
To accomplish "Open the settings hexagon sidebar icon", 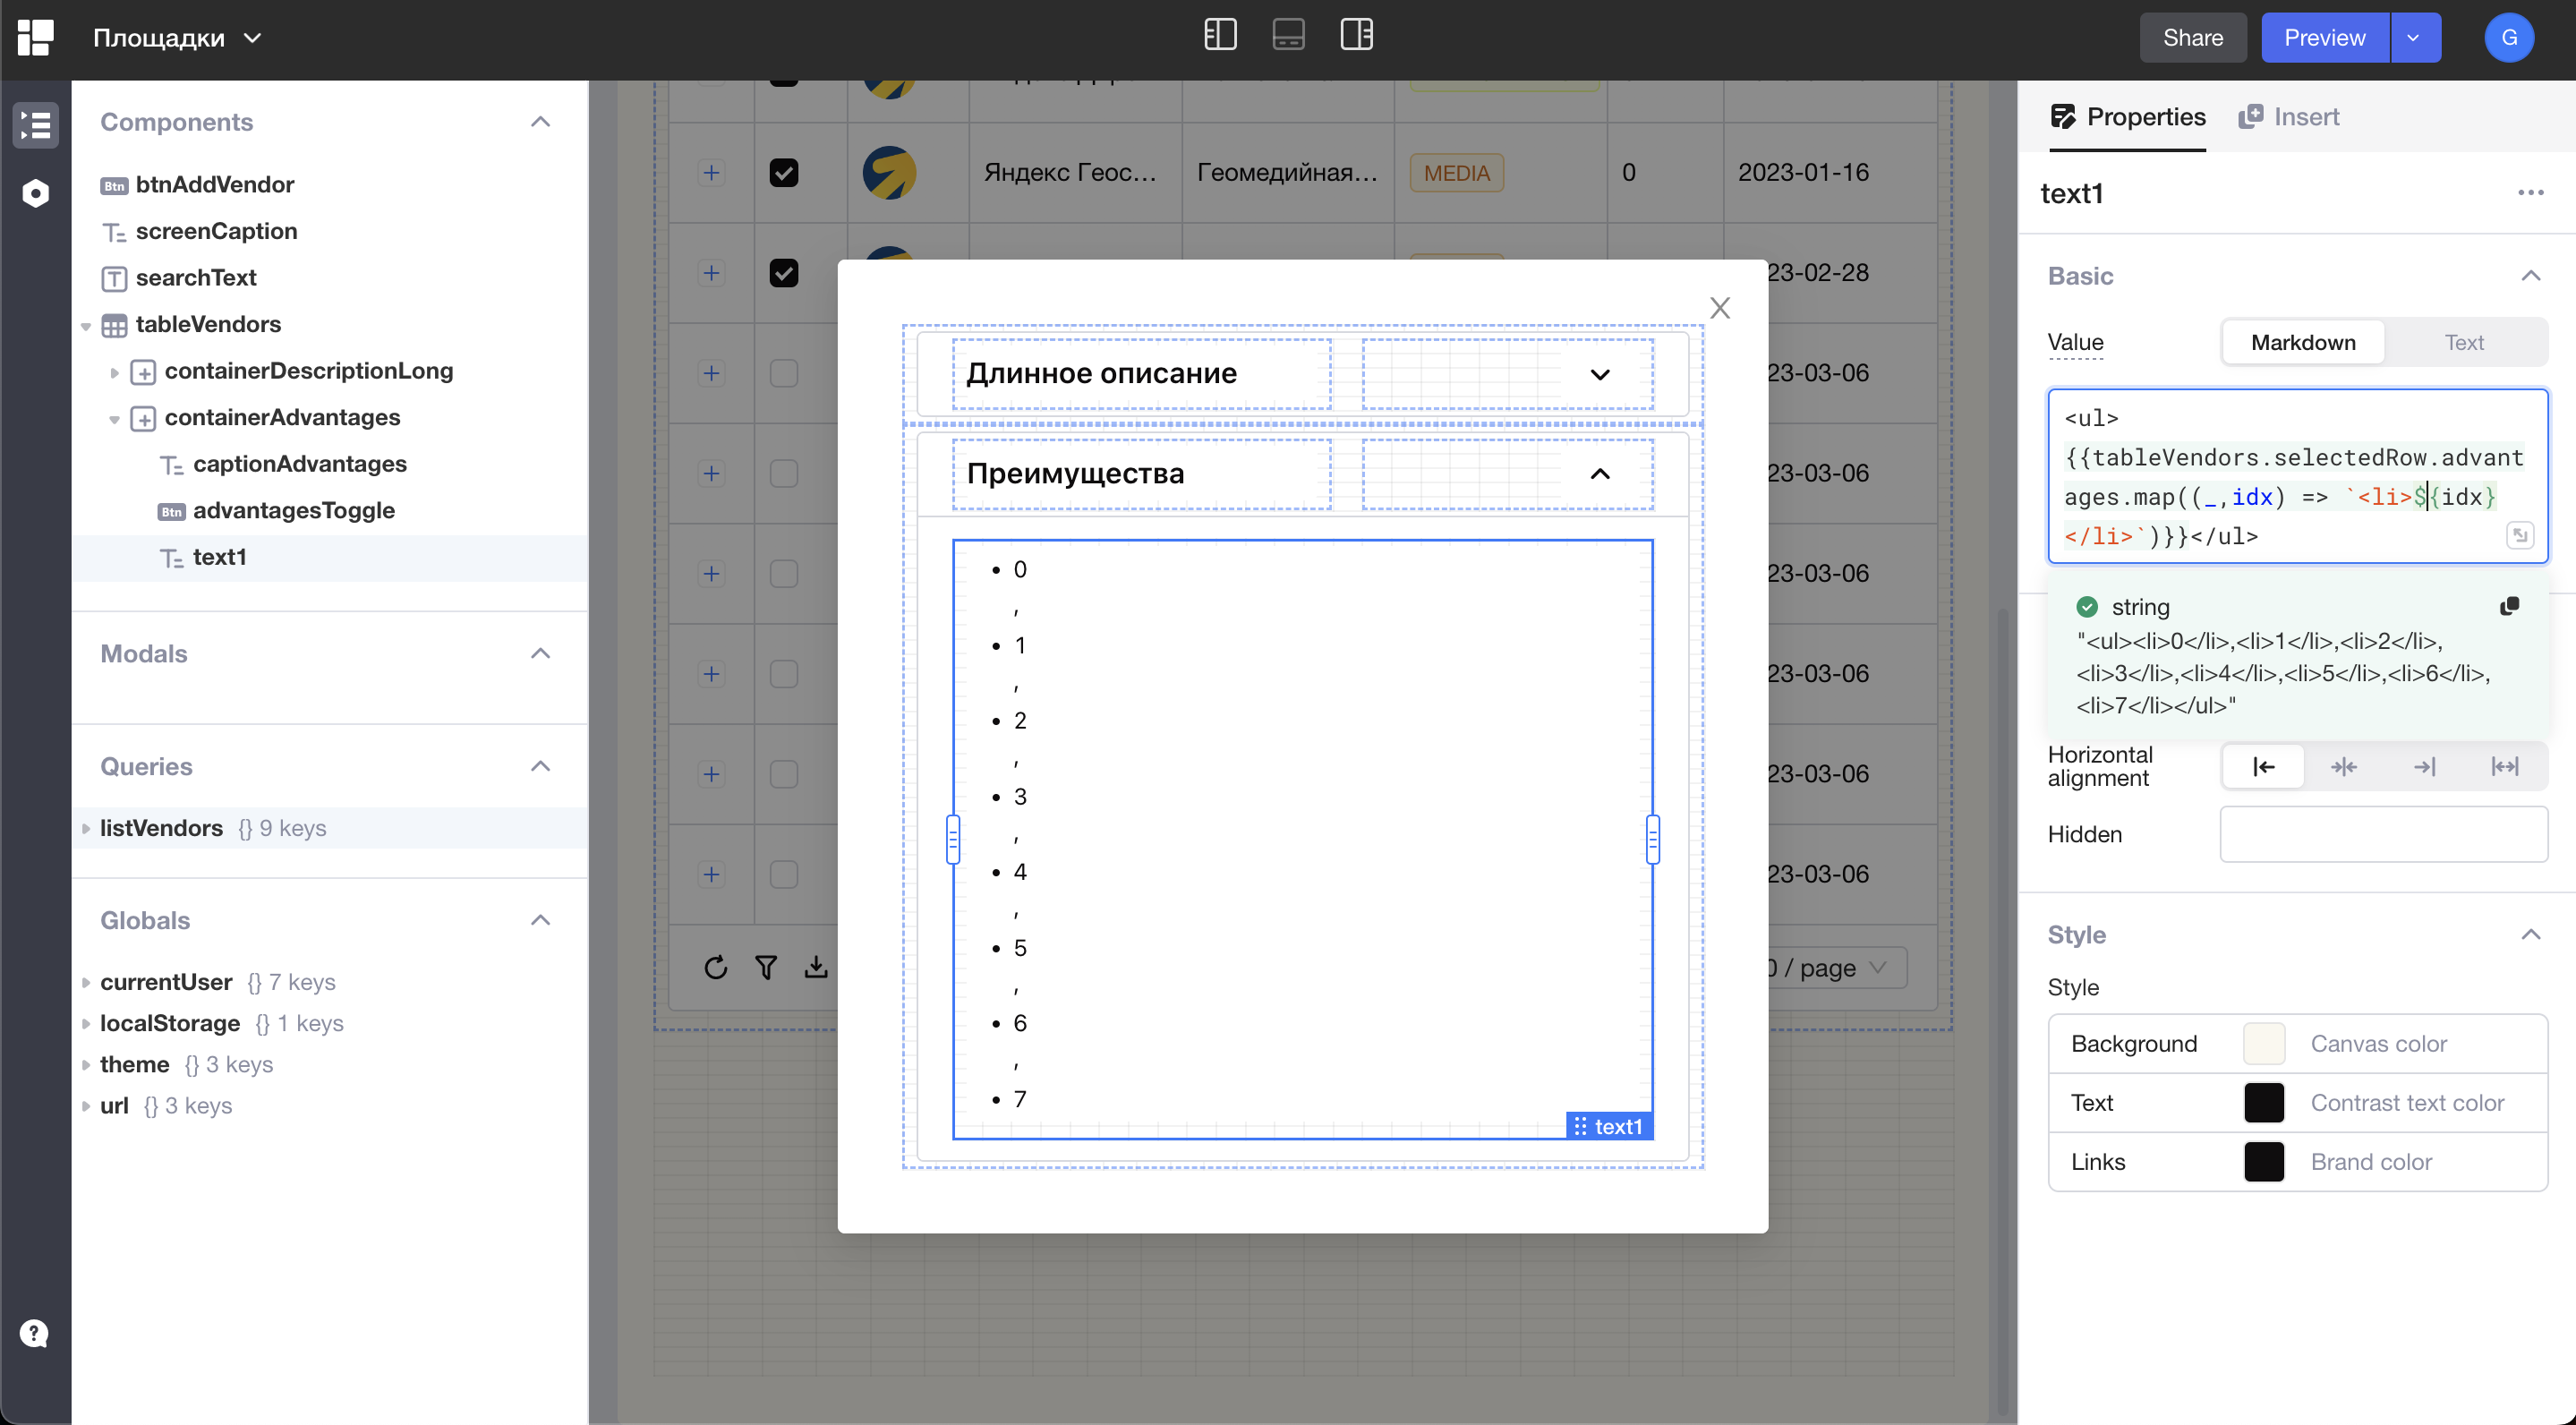I will [x=35, y=193].
